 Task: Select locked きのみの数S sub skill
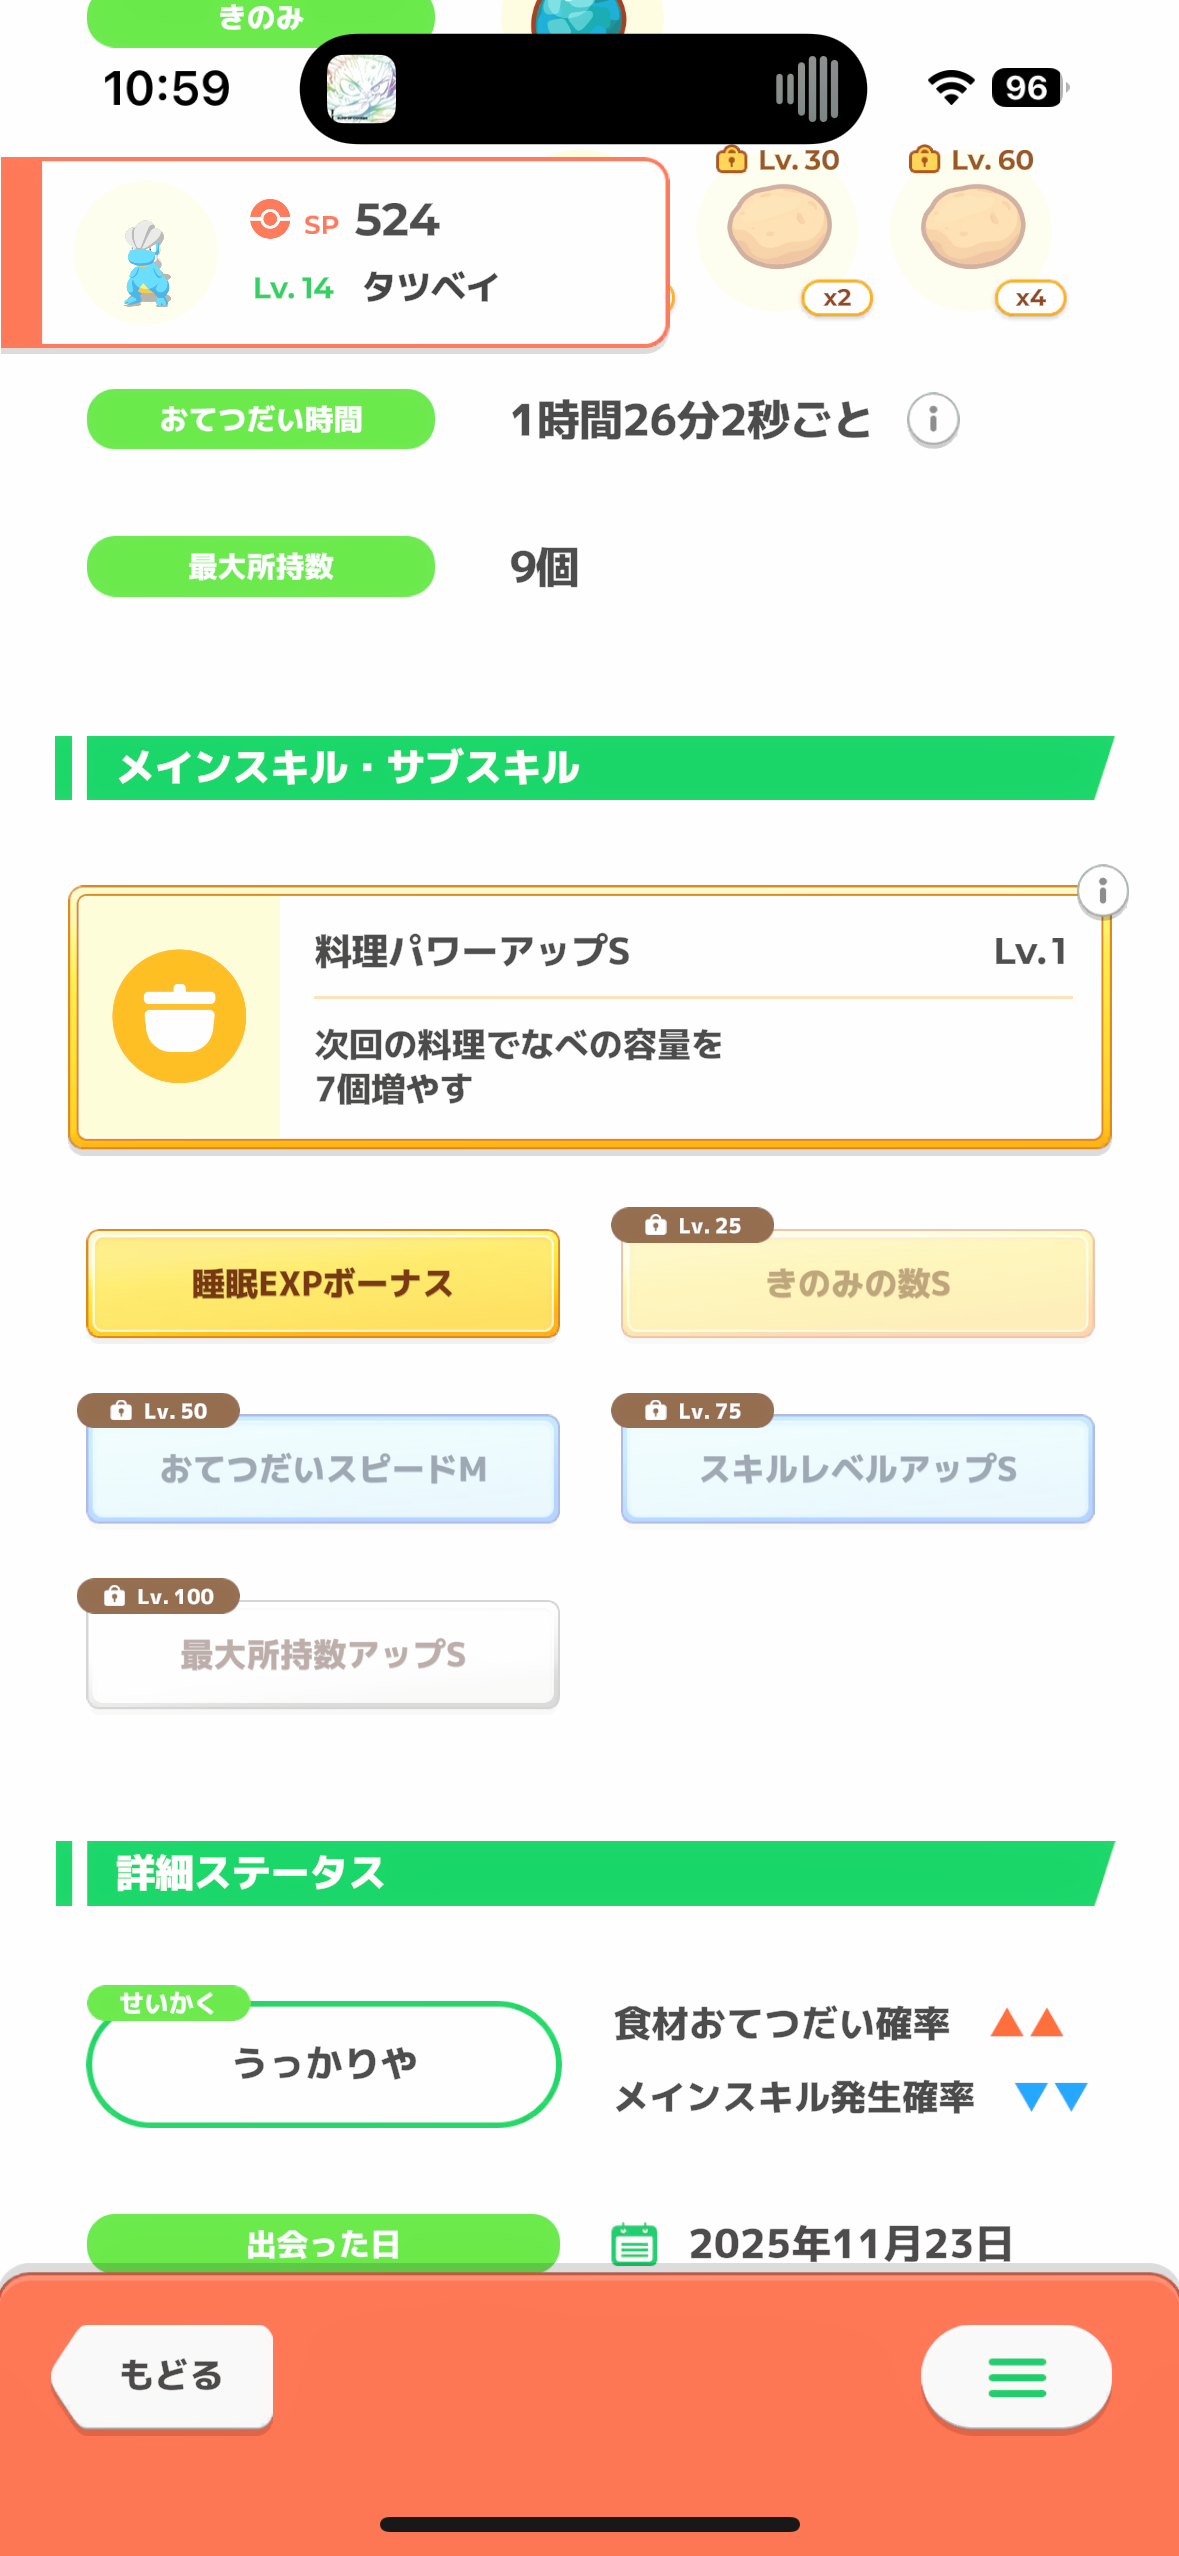[857, 1283]
